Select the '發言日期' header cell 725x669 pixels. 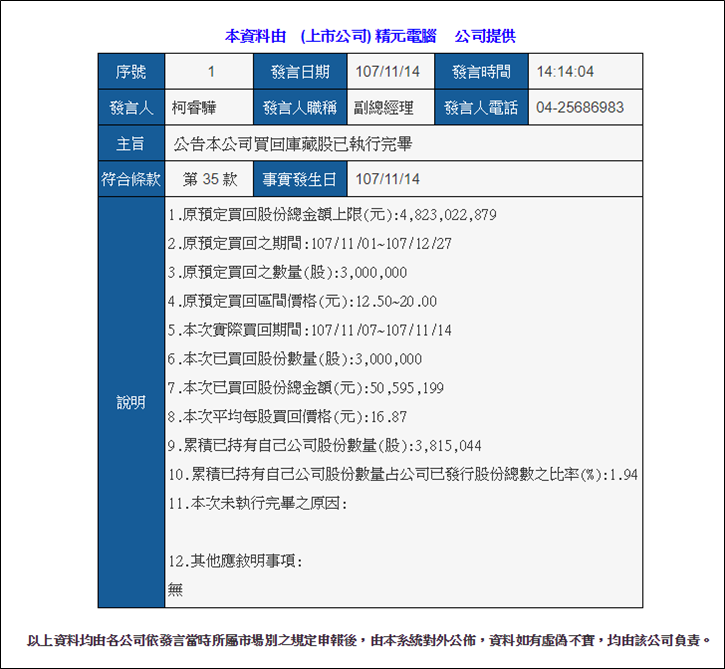tap(300, 72)
